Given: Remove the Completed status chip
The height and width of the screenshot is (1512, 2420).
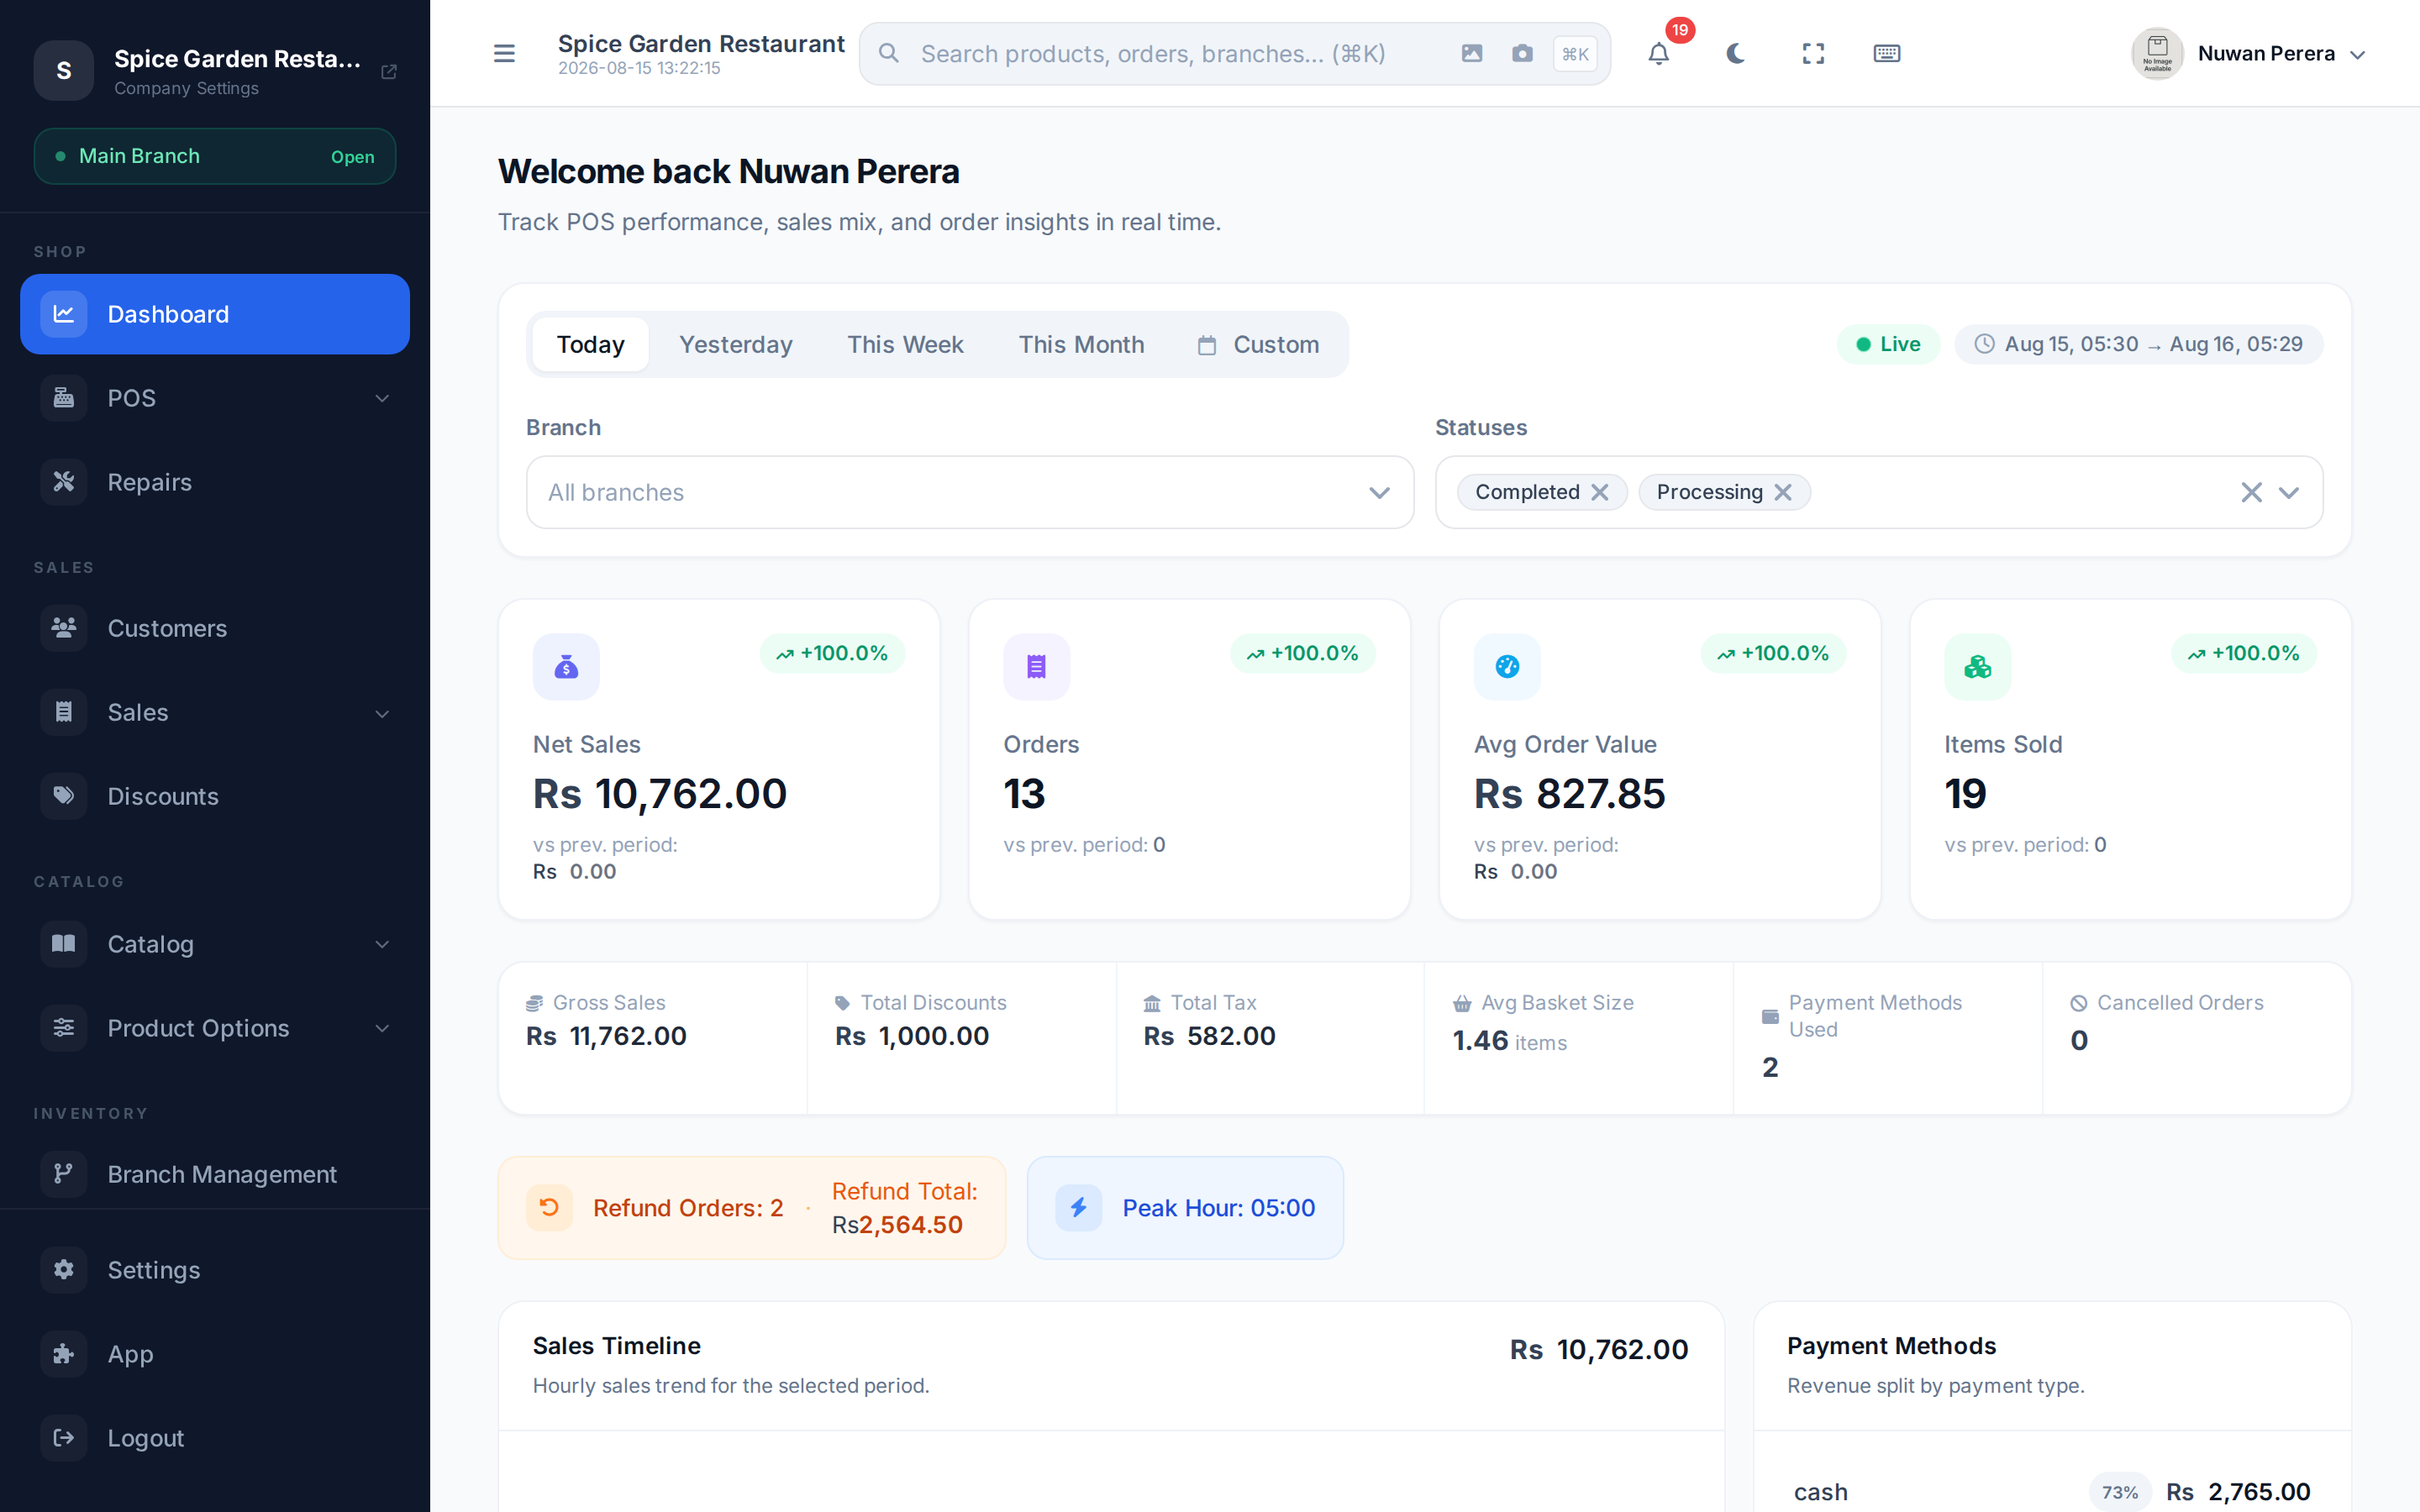Looking at the screenshot, I should (x=1600, y=492).
